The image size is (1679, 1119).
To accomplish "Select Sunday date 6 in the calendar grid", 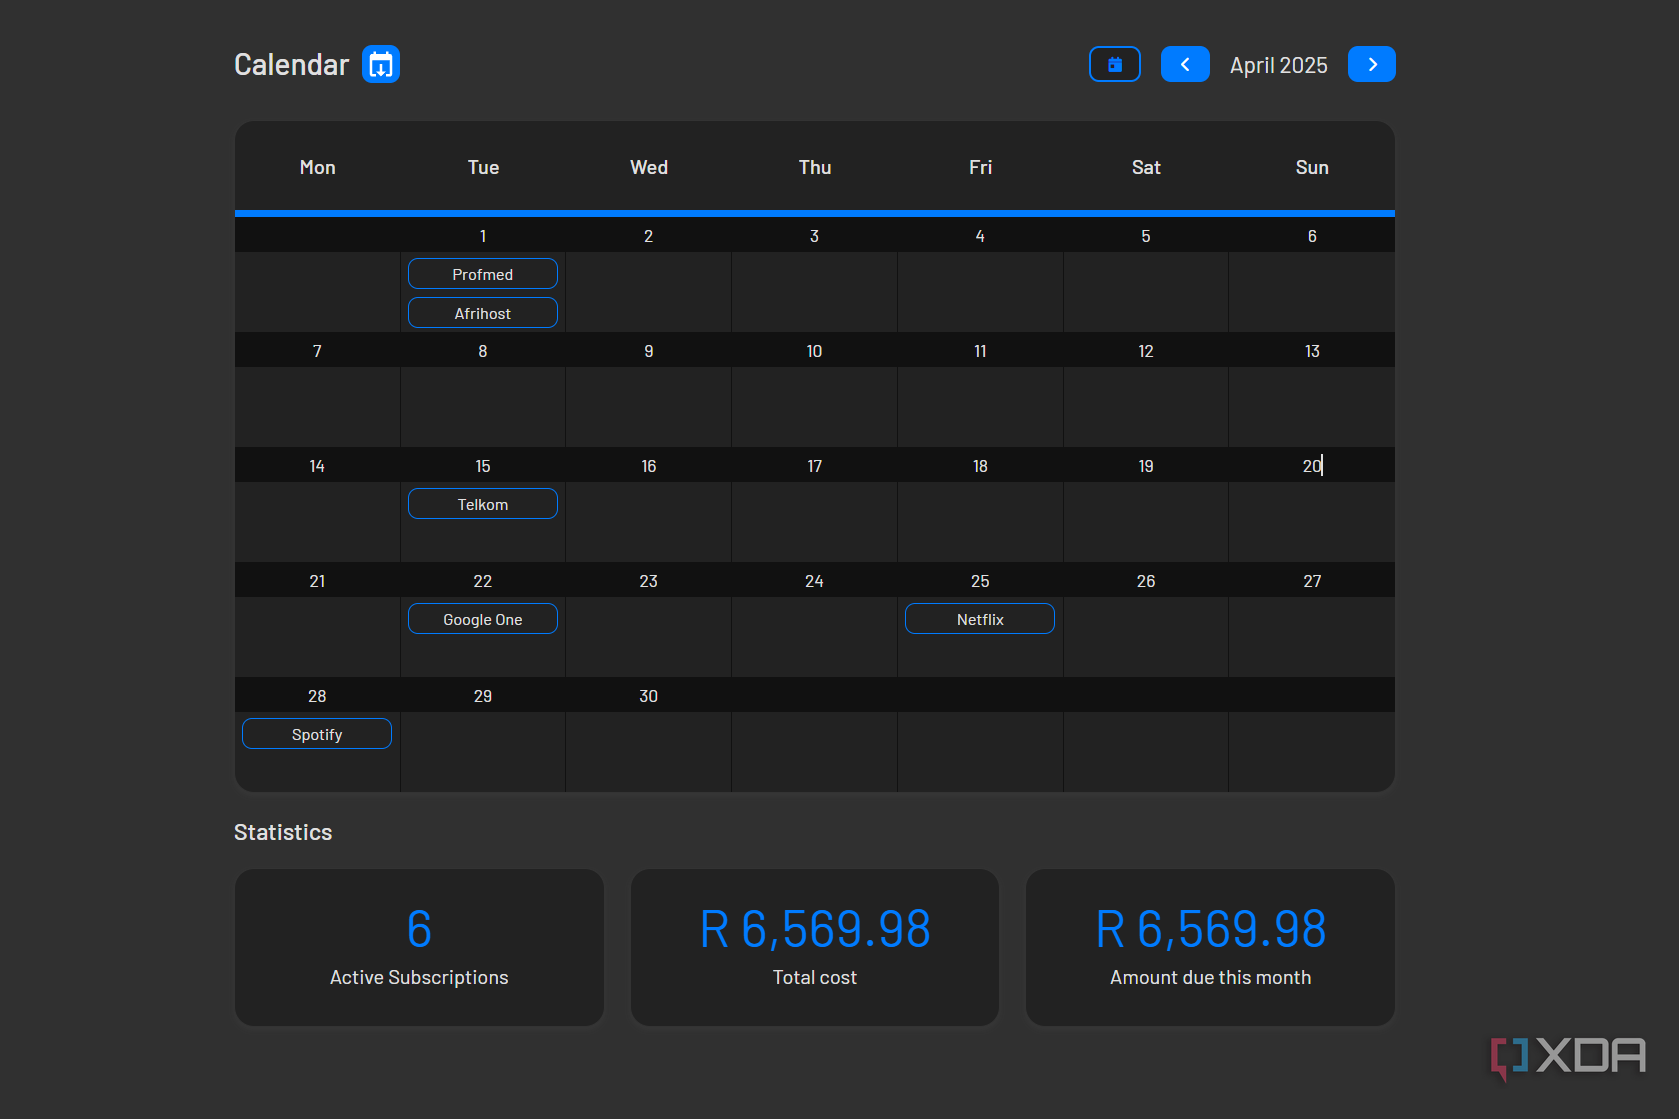I will pos(1312,236).
